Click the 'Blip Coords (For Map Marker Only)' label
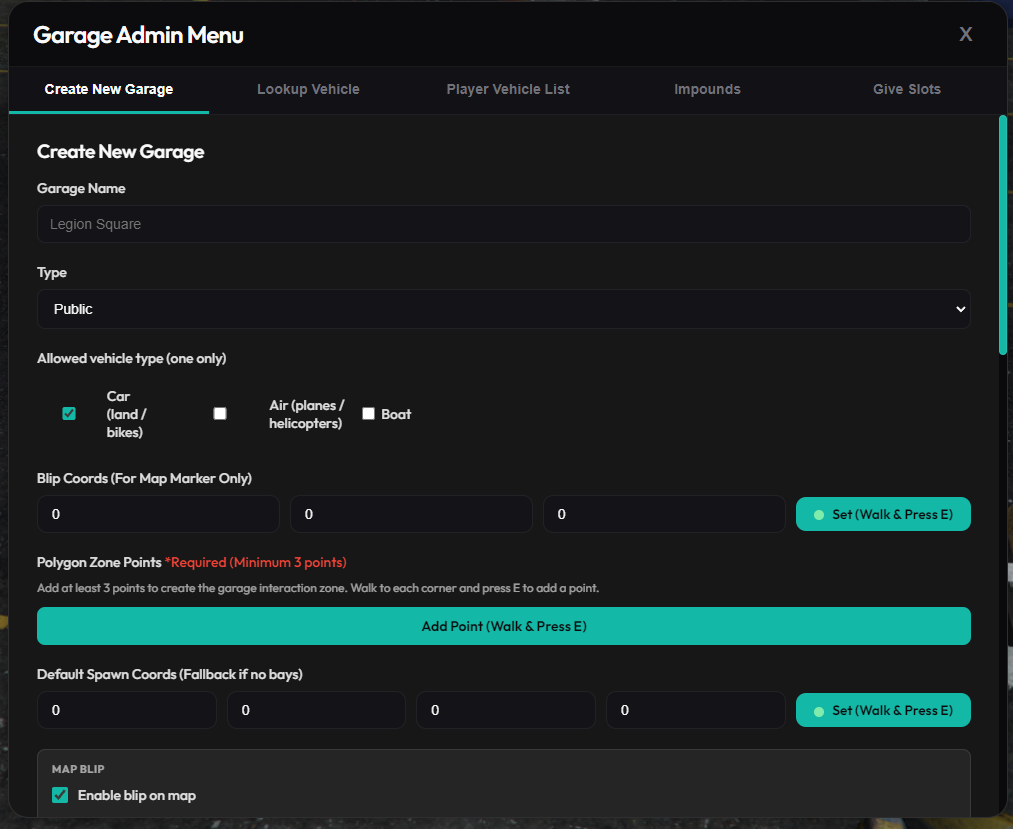 click(x=144, y=478)
